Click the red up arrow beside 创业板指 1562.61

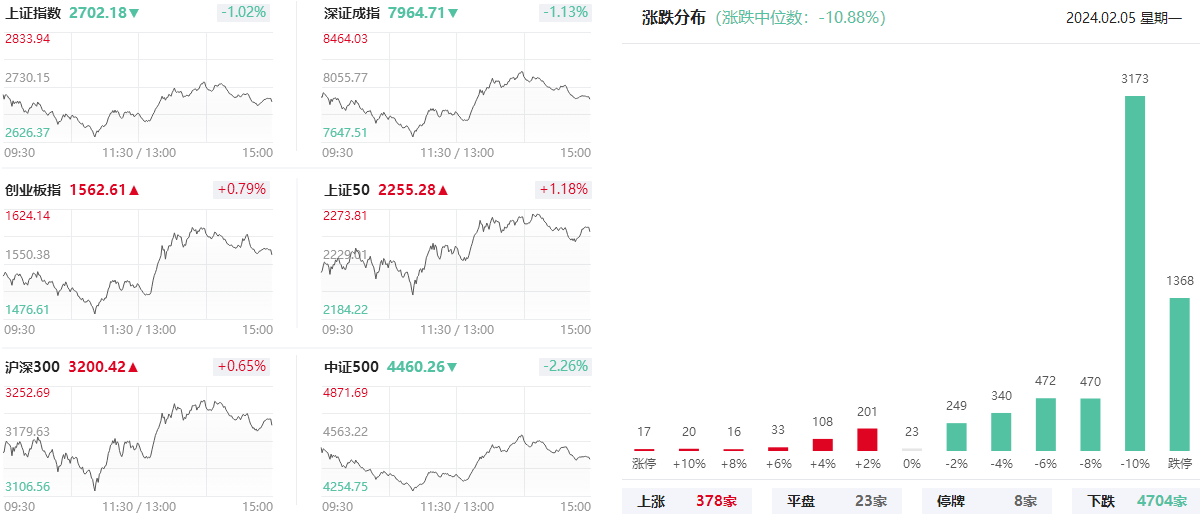[134, 190]
